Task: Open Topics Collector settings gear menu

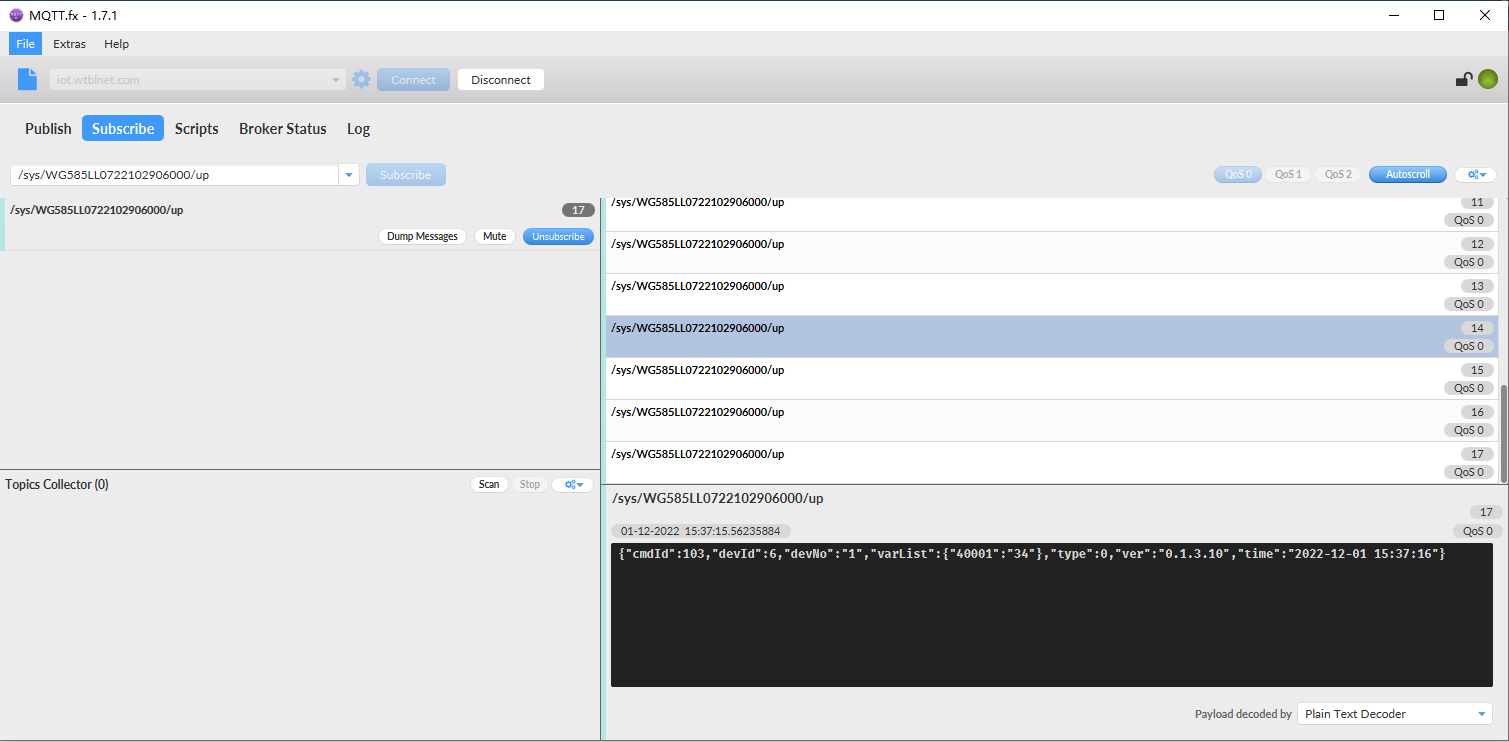Action: 573,485
